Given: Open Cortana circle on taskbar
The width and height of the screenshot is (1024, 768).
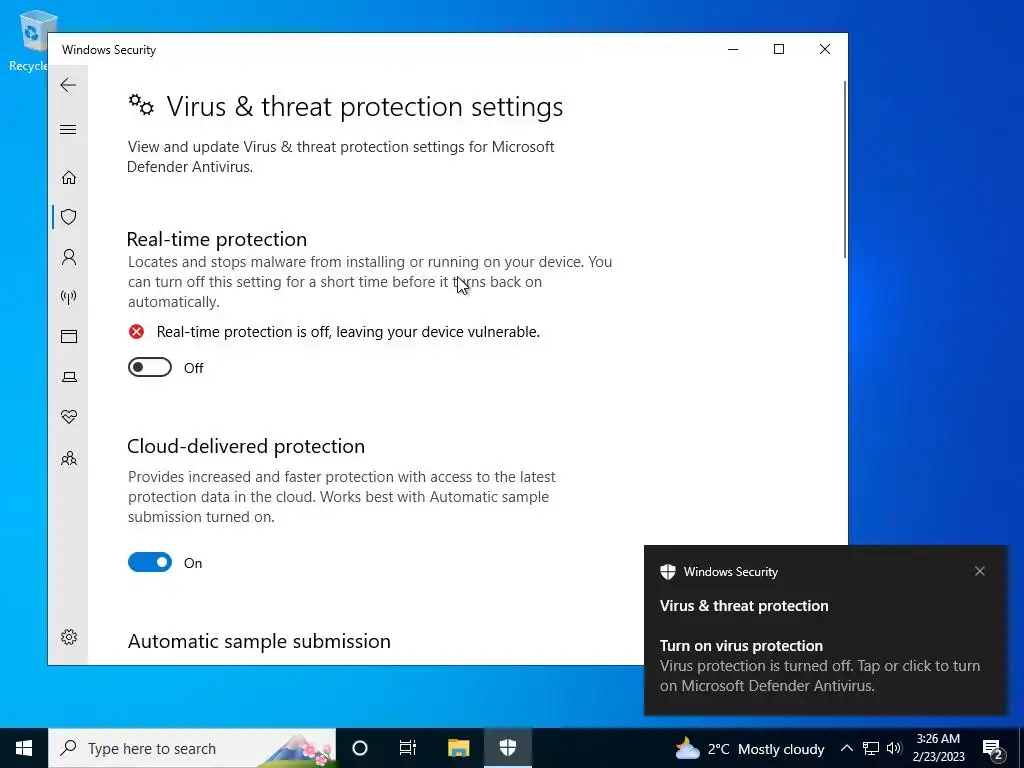Looking at the screenshot, I should [x=360, y=748].
